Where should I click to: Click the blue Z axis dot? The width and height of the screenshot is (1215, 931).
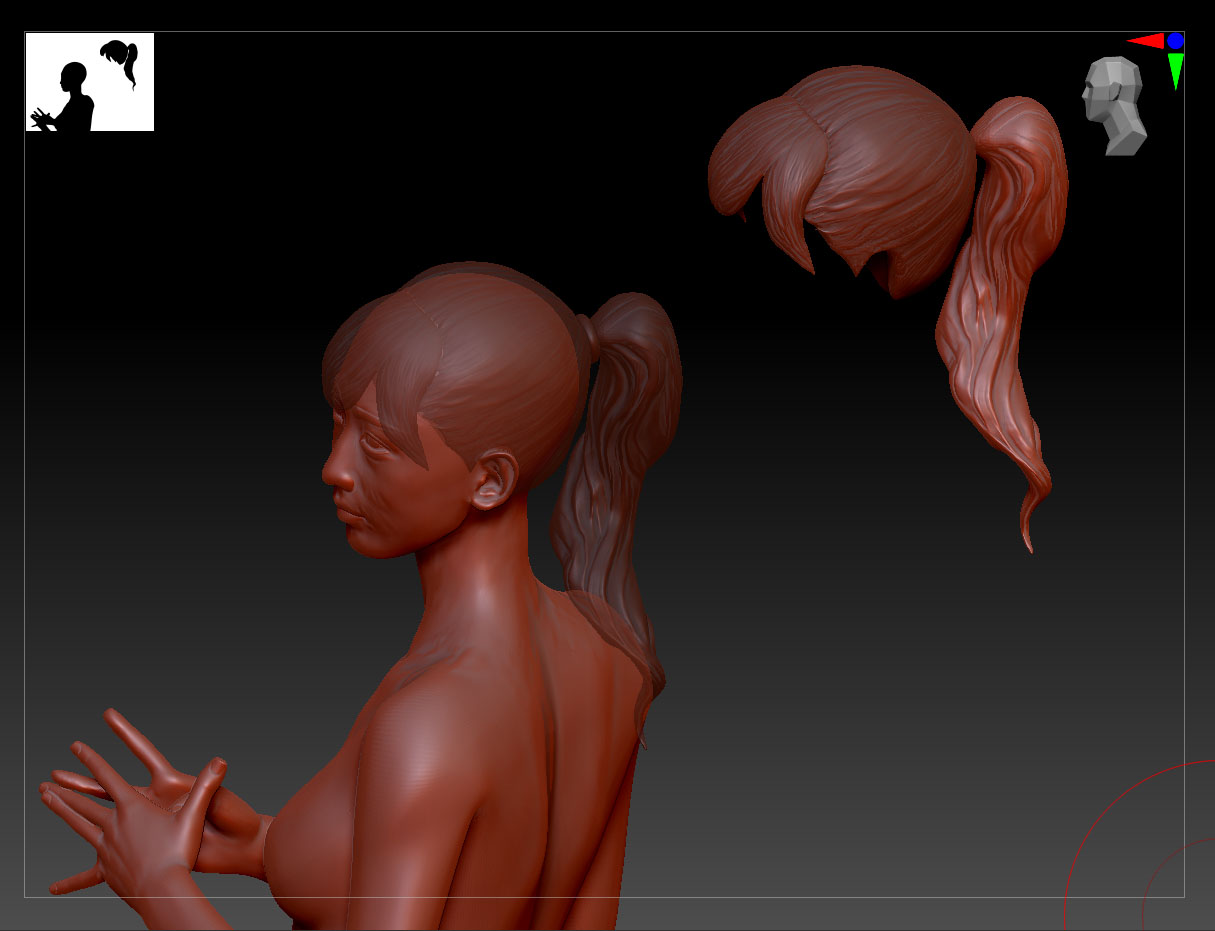click(x=1176, y=41)
